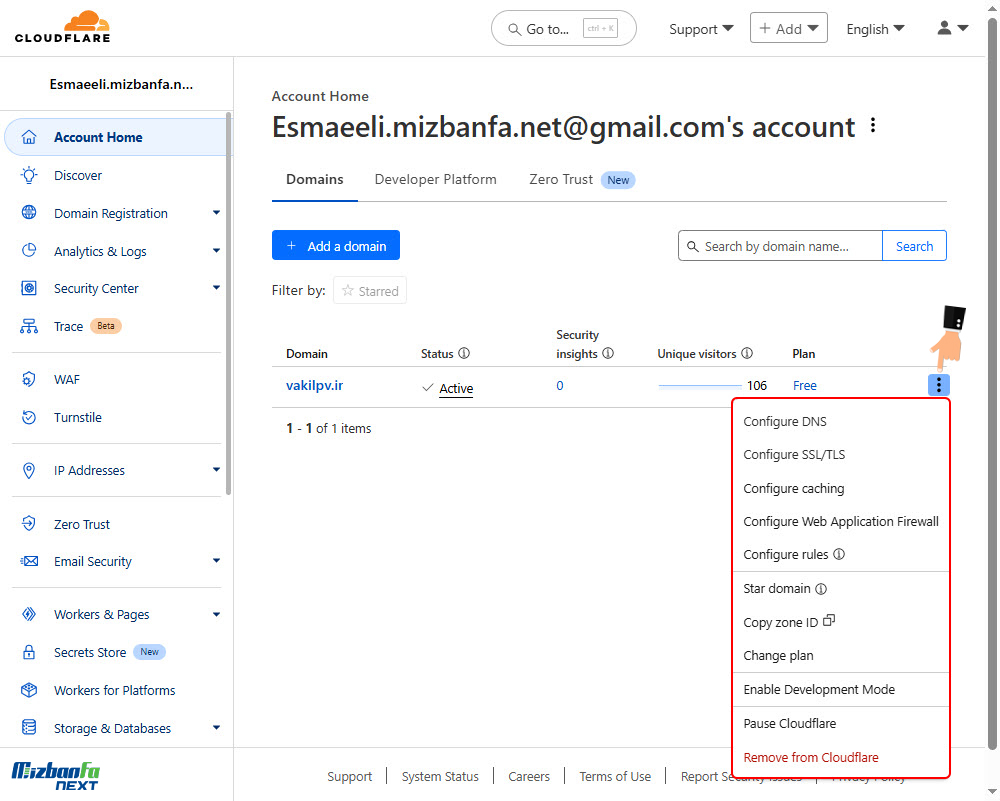Click the Domain Registration globe icon
This screenshot has width=1000, height=801.
pos(29,212)
